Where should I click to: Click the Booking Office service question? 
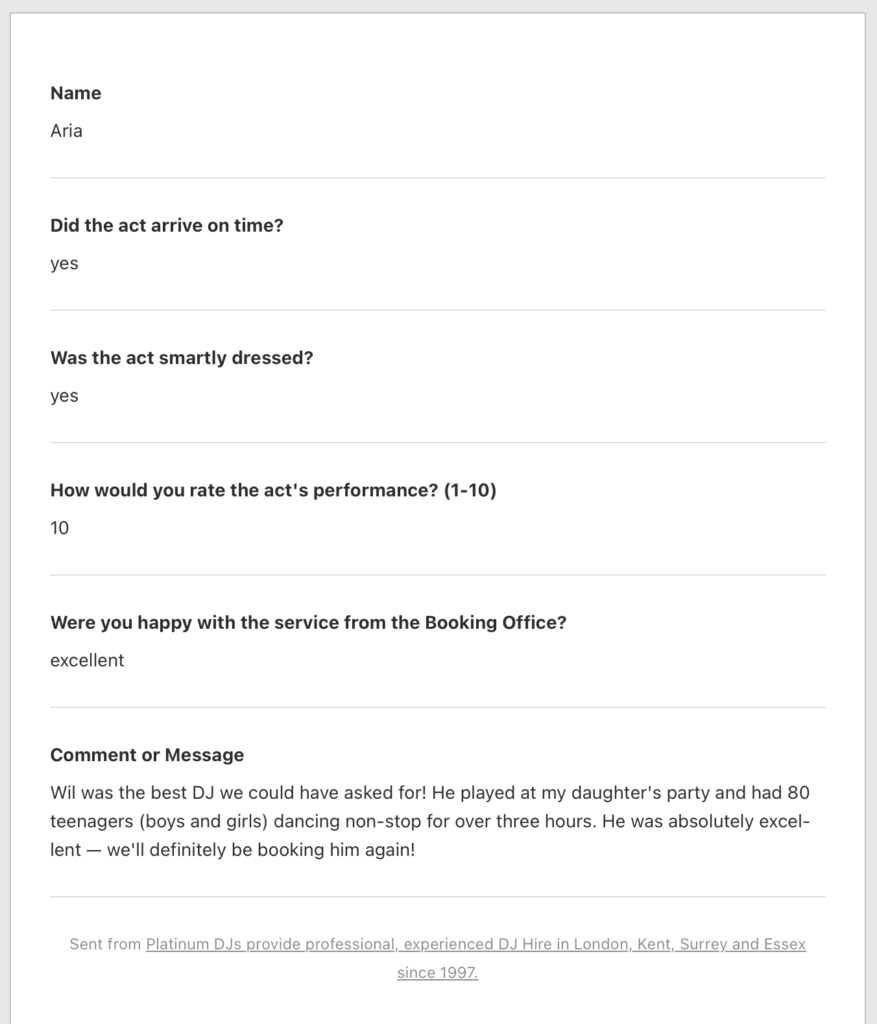(x=308, y=622)
